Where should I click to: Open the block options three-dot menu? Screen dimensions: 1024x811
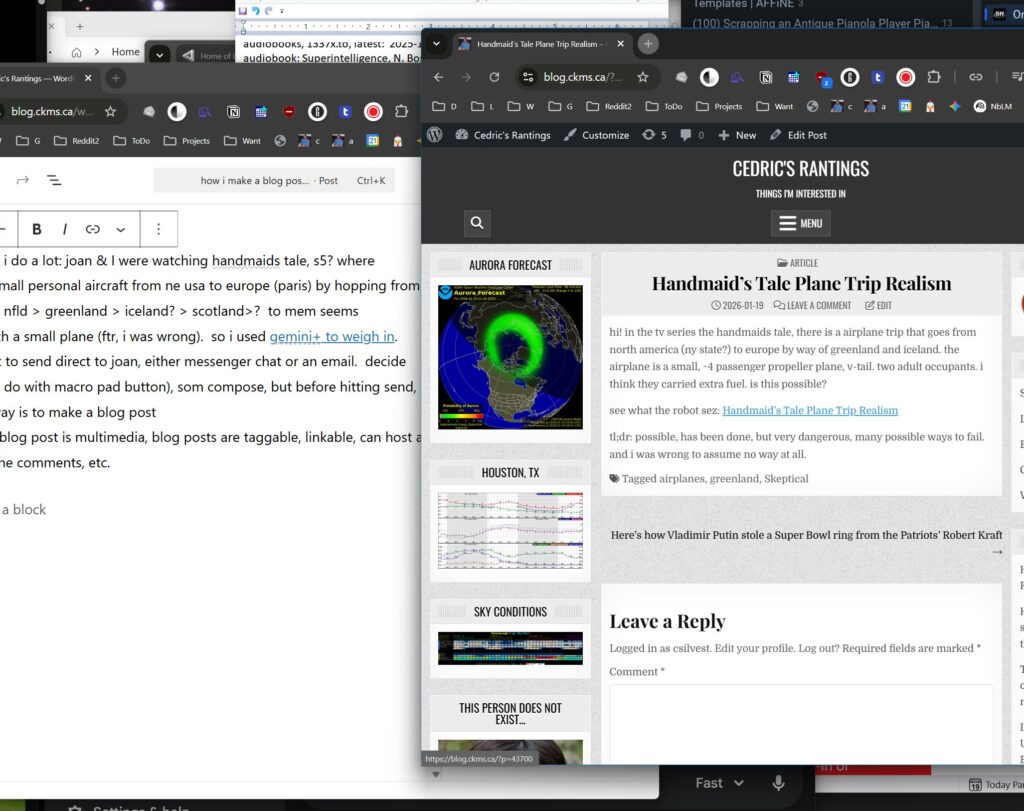(158, 229)
